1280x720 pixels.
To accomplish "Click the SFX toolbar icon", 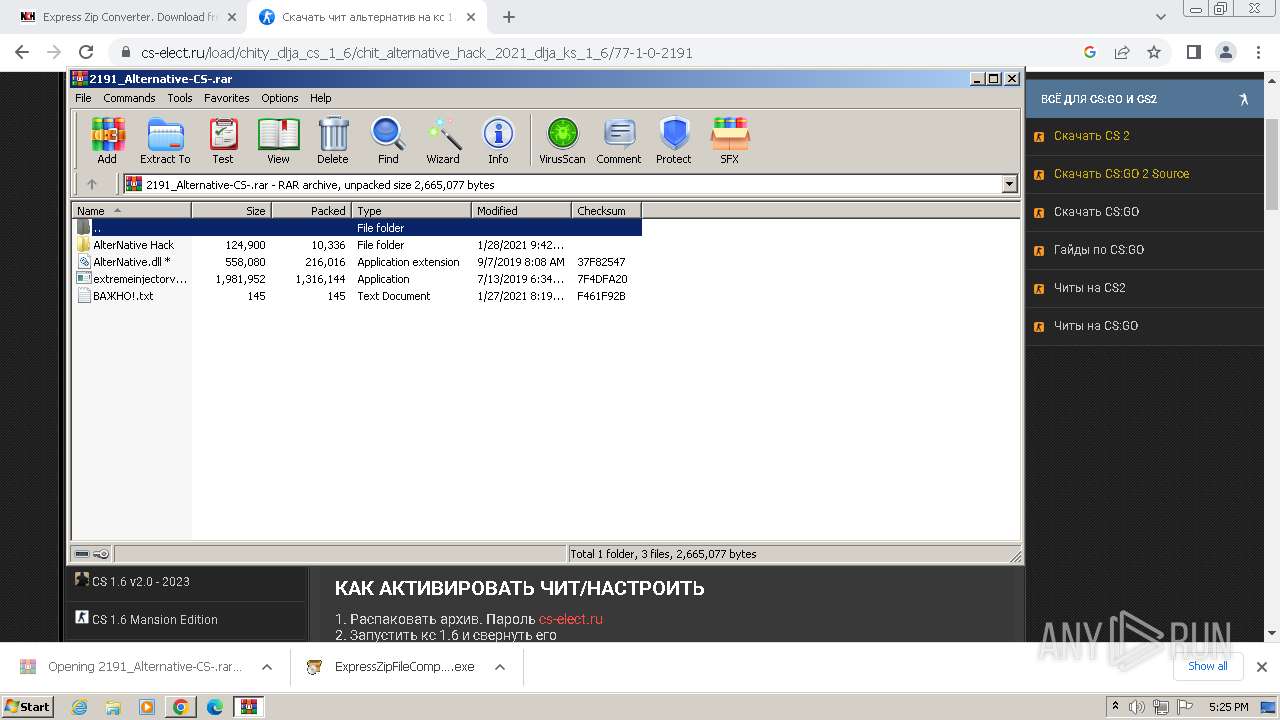I will pos(730,141).
